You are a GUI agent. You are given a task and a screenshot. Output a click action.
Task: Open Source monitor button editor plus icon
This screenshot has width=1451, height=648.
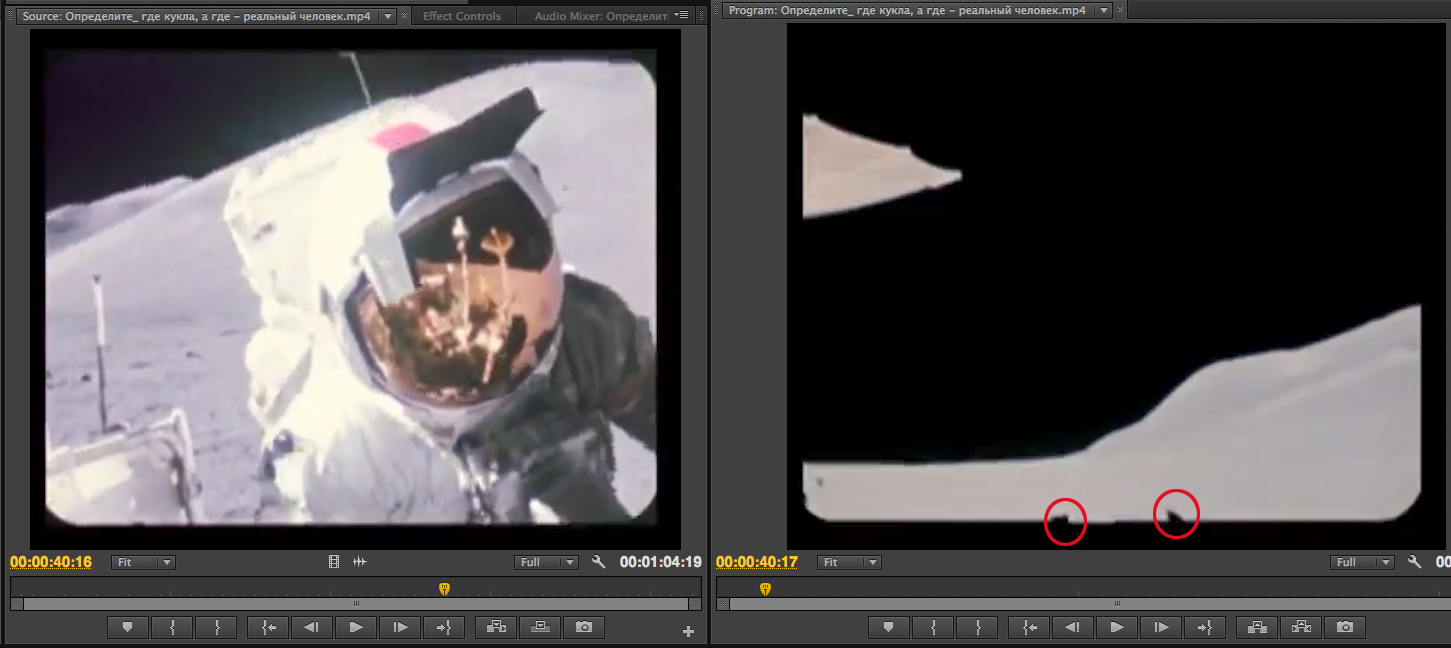[x=688, y=631]
